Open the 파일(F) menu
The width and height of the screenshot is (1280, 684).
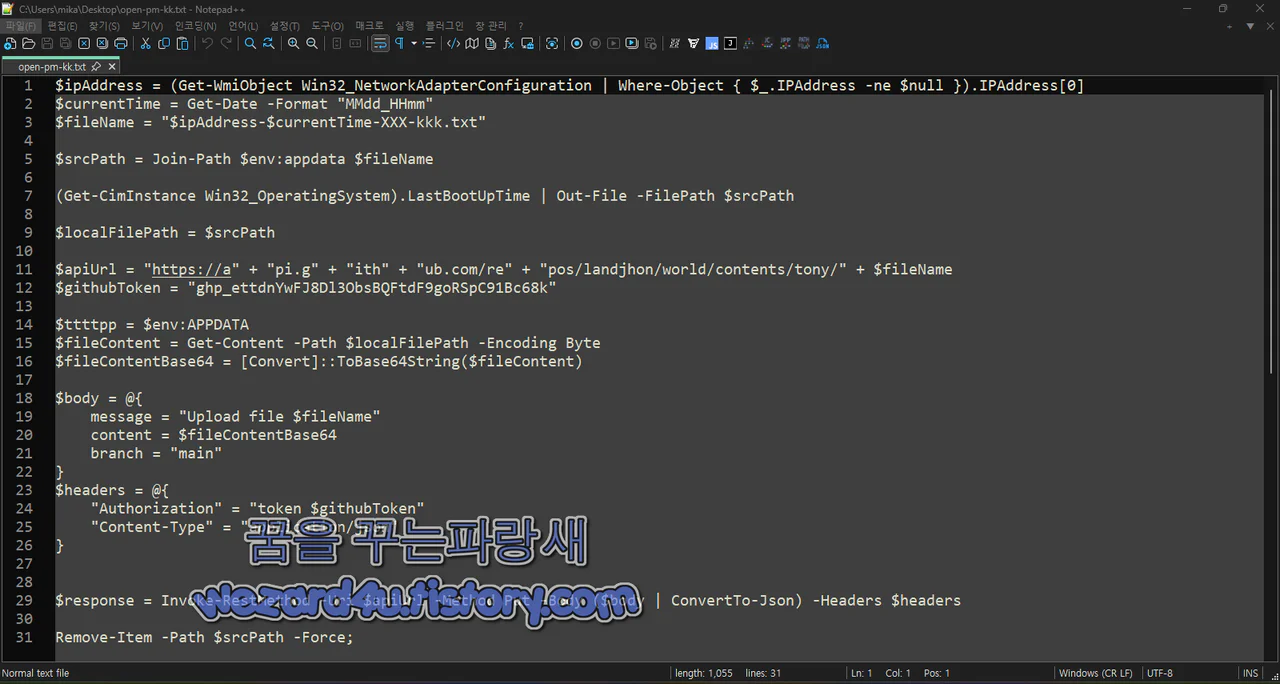click(20, 26)
